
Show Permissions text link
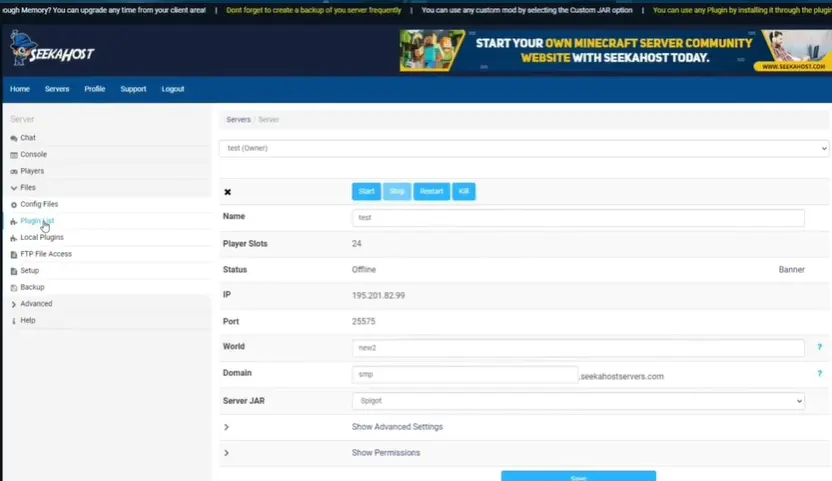click(386, 453)
